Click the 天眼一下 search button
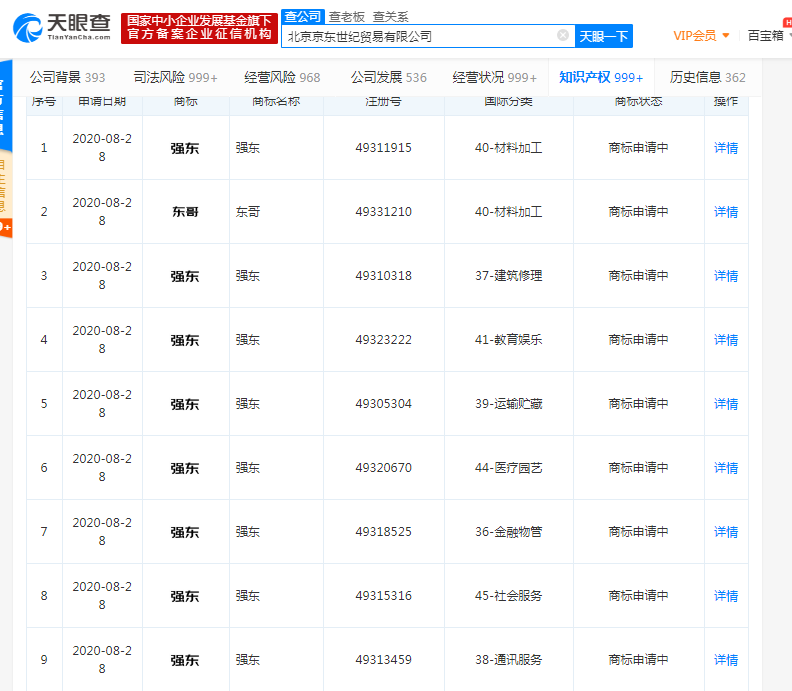The image size is (792, 691). tap(604, 36)
